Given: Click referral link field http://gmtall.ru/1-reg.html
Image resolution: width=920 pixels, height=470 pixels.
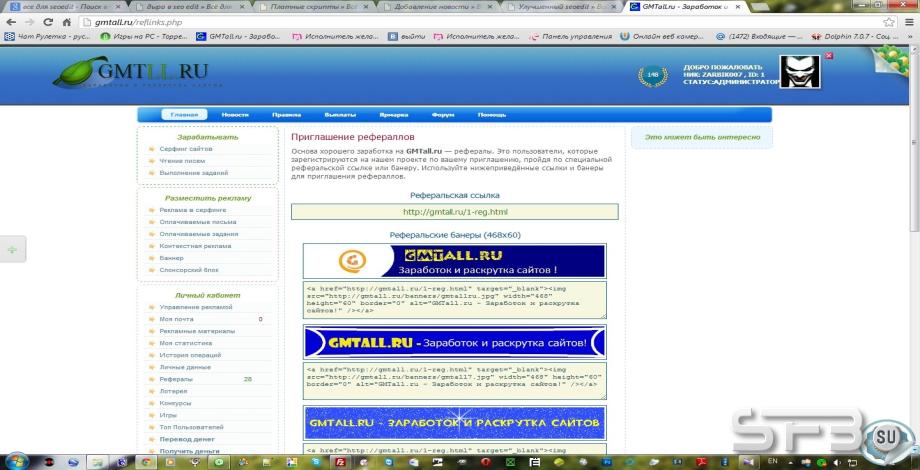Looking at the screenshot, I should click(455, 211).
